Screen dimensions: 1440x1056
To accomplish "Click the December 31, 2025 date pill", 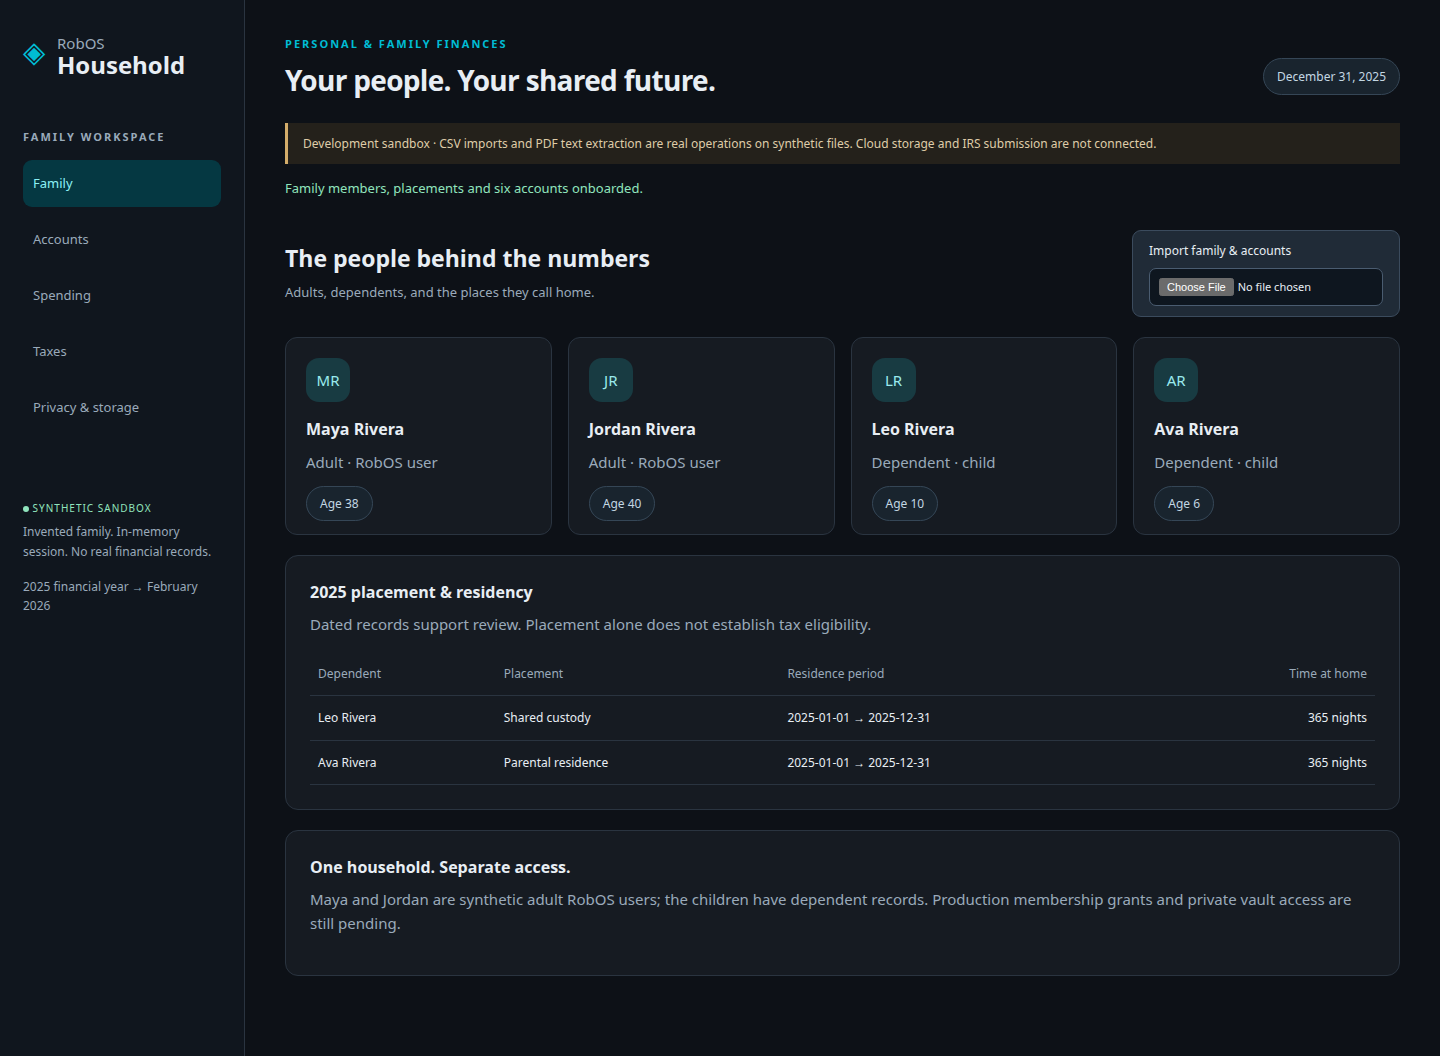I will (x=1331, y=77).
